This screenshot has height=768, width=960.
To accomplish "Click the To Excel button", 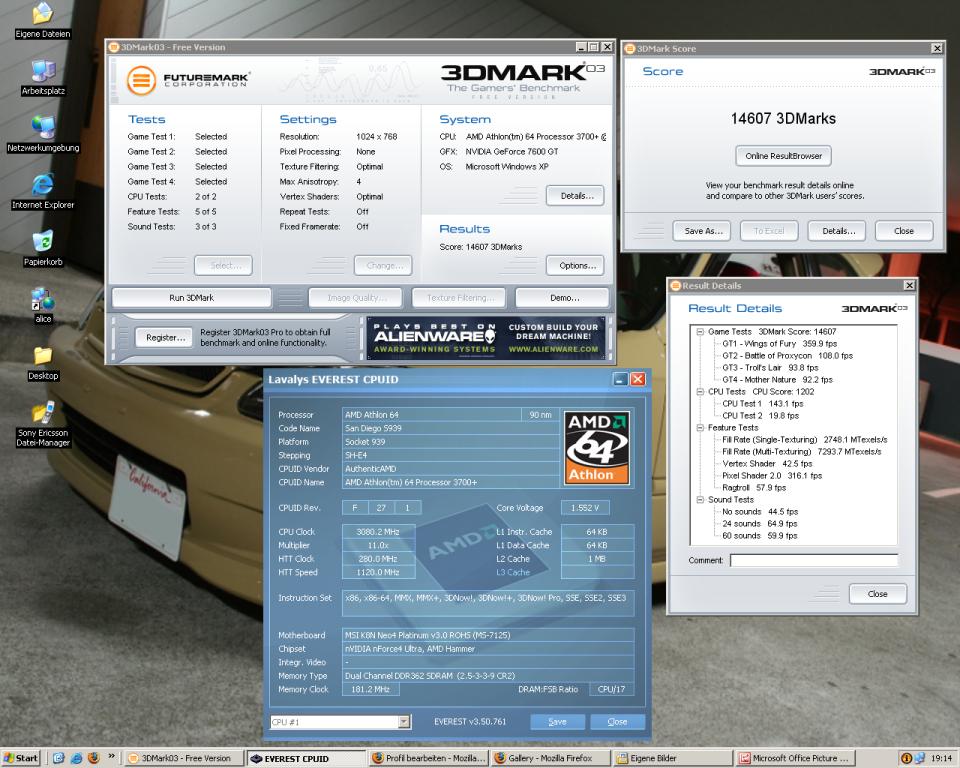I will coord(770,231).
